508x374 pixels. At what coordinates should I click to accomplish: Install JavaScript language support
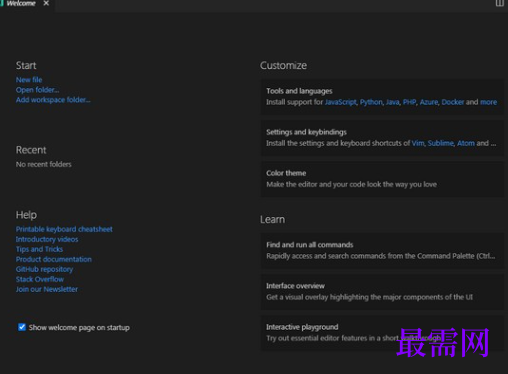341,102
